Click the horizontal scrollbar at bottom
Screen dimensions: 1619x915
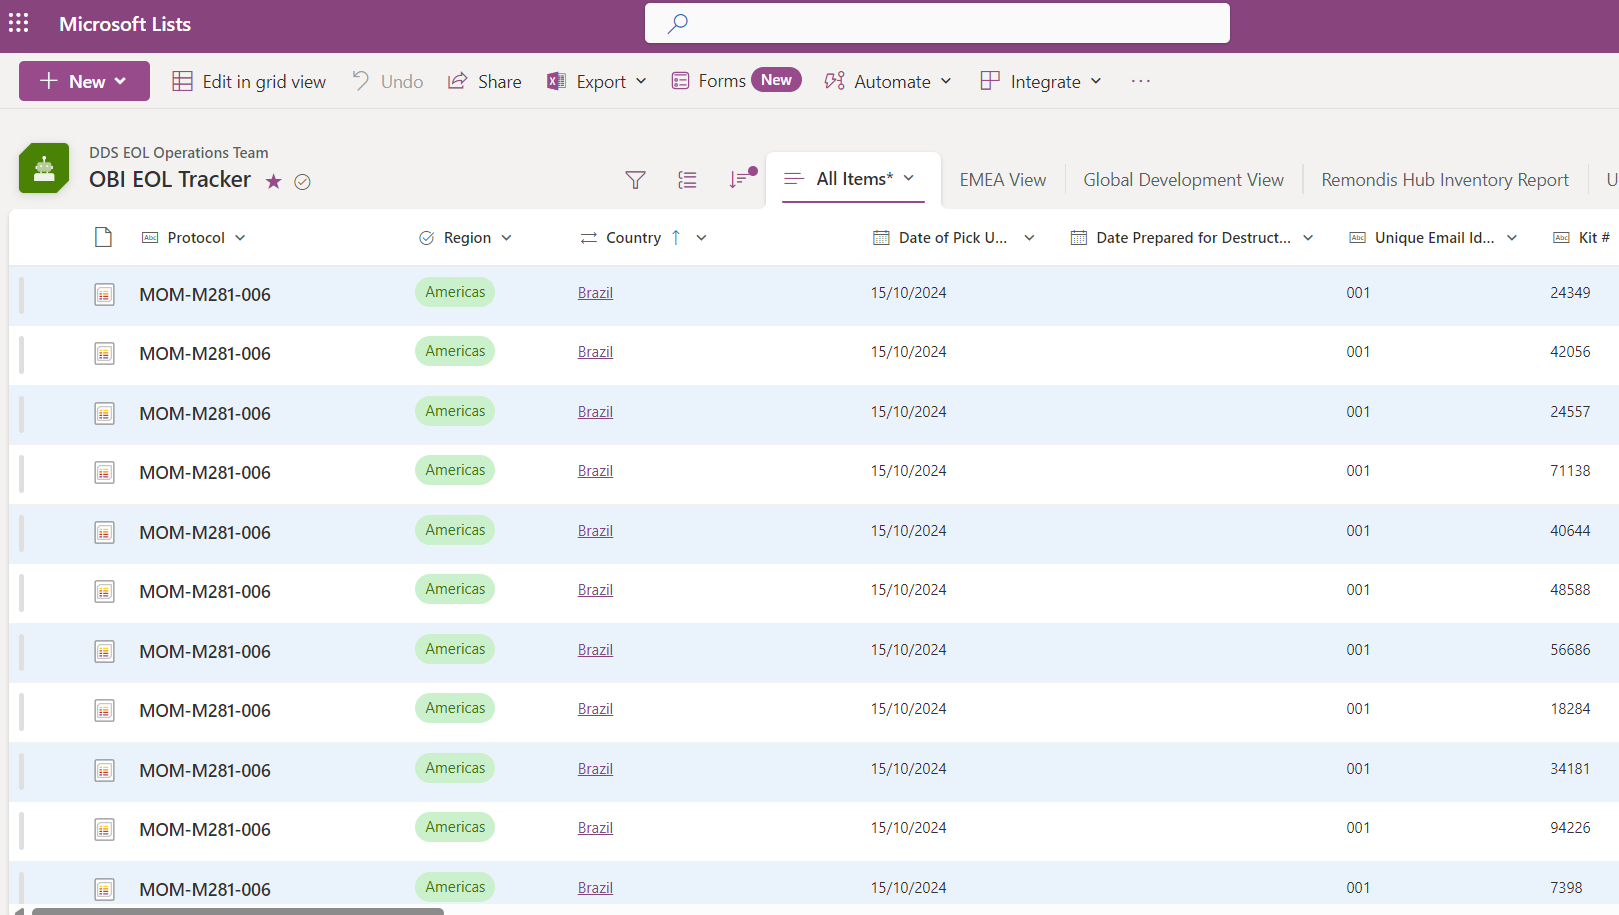237,911
